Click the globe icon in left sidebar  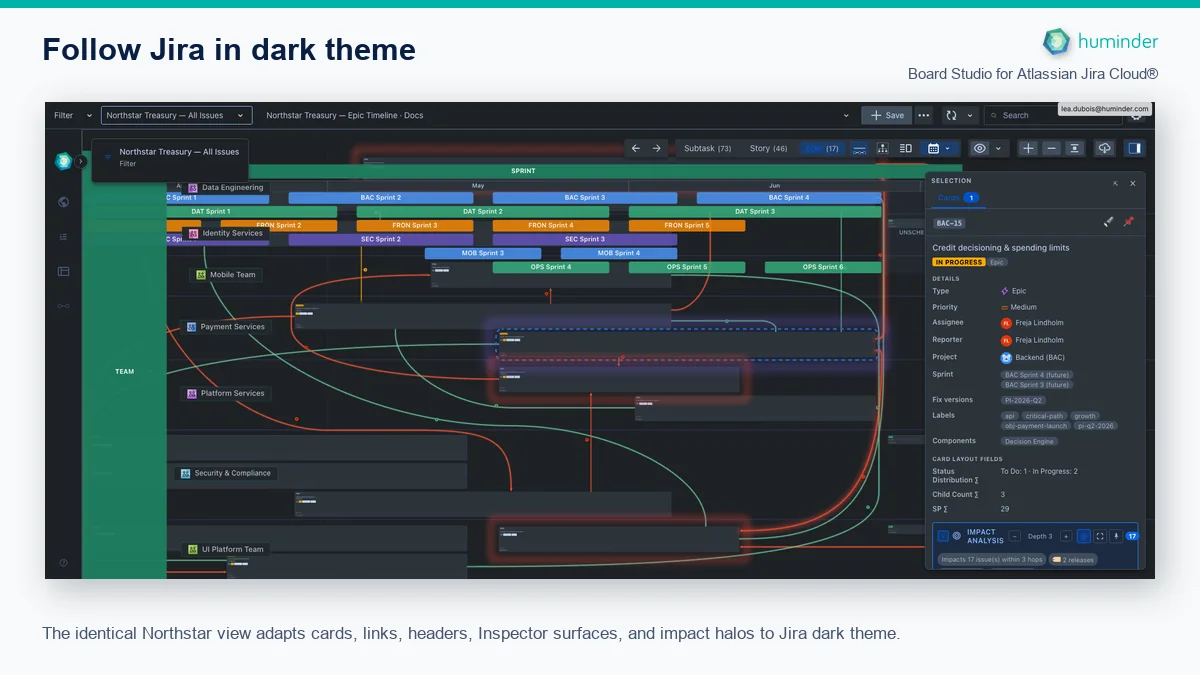pos(63,202)
